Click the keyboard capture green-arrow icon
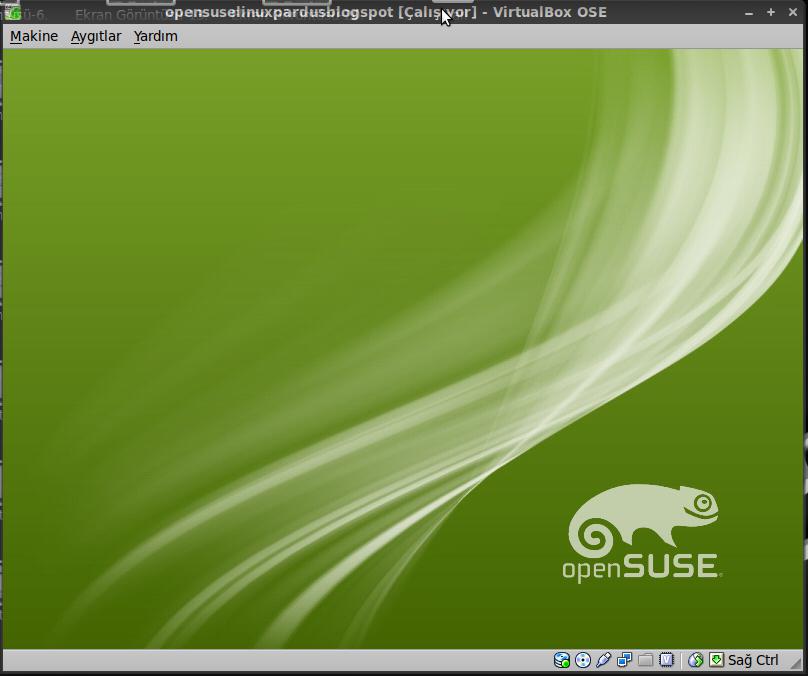Image resolution: width=808 pixels, height=676 pixels. (715, 659)
